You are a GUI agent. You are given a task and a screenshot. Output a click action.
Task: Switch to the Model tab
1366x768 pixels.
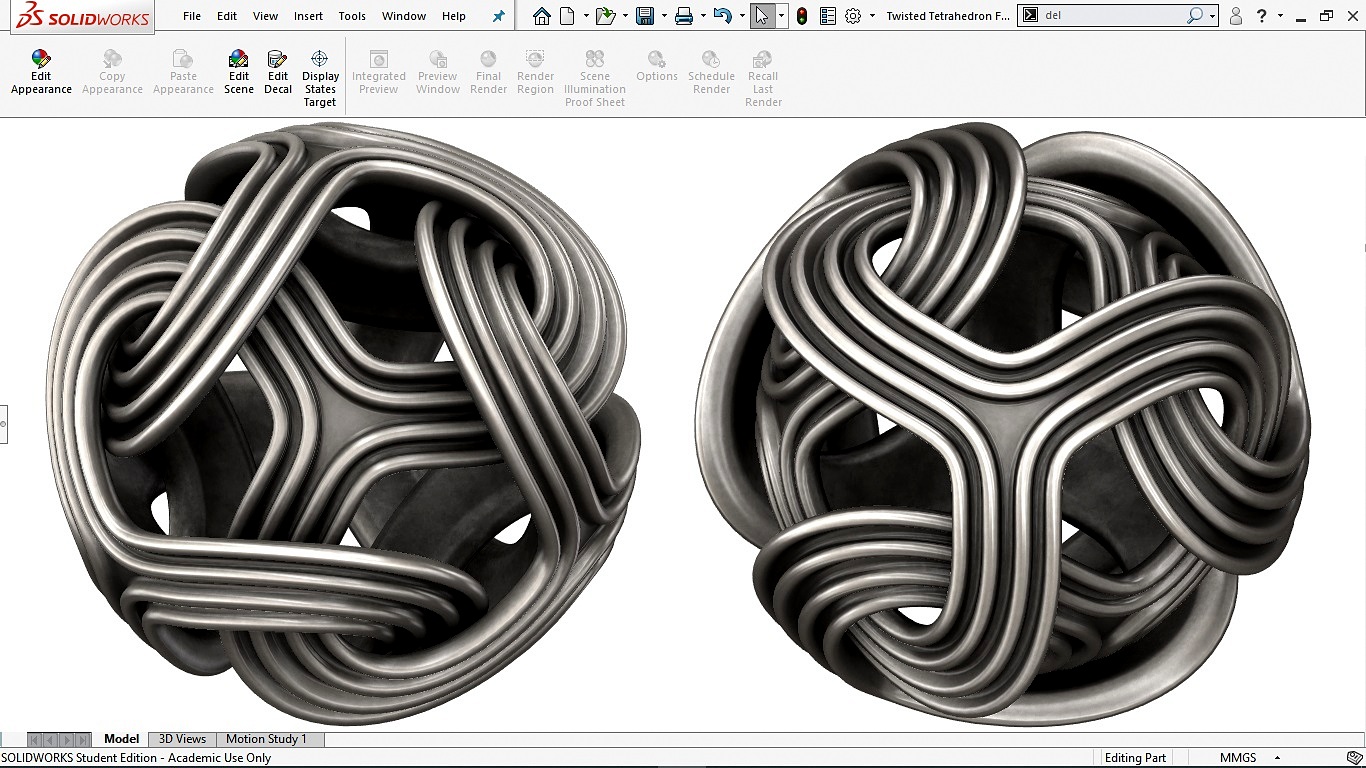tap(121, 739)
